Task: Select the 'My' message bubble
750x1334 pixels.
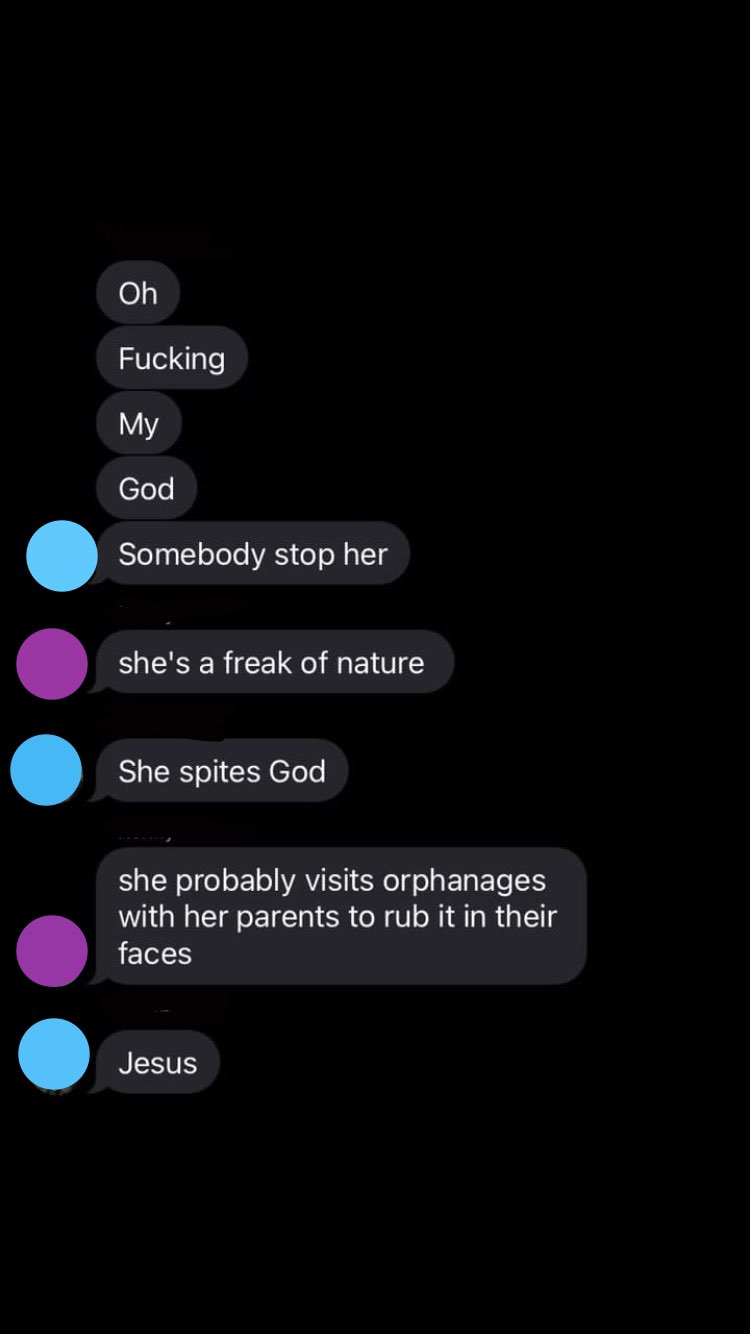Action: [139, 423]
